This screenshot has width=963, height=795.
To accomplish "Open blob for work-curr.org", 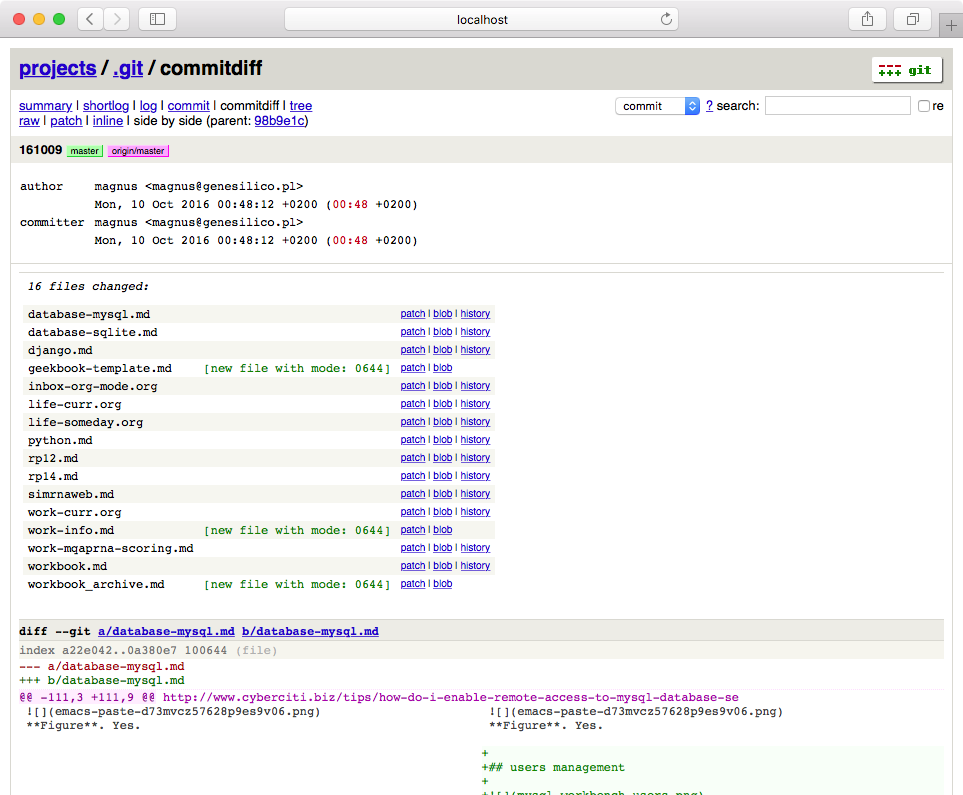I will tap(442, 512).
